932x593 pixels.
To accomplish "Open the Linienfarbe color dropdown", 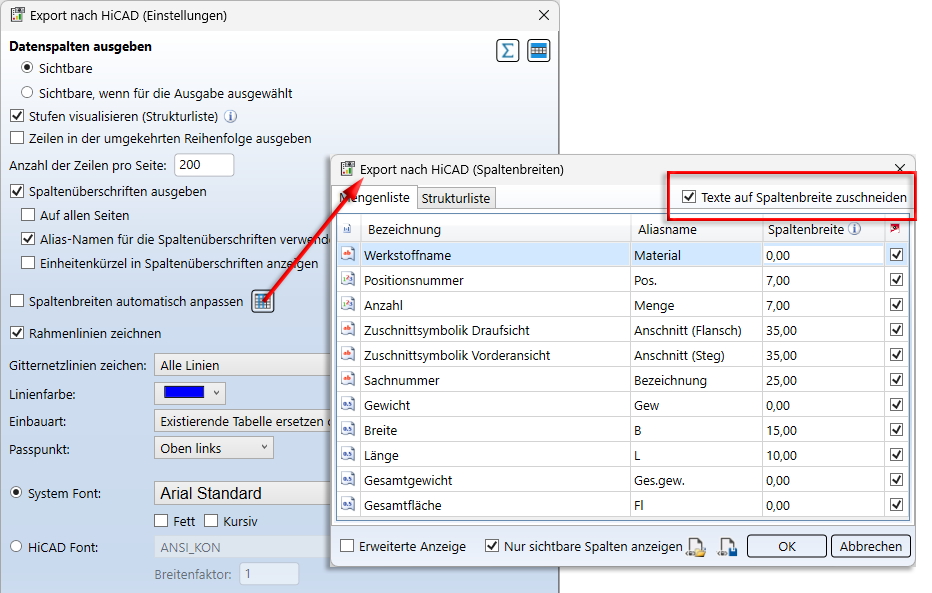I will tap(190, 393).
